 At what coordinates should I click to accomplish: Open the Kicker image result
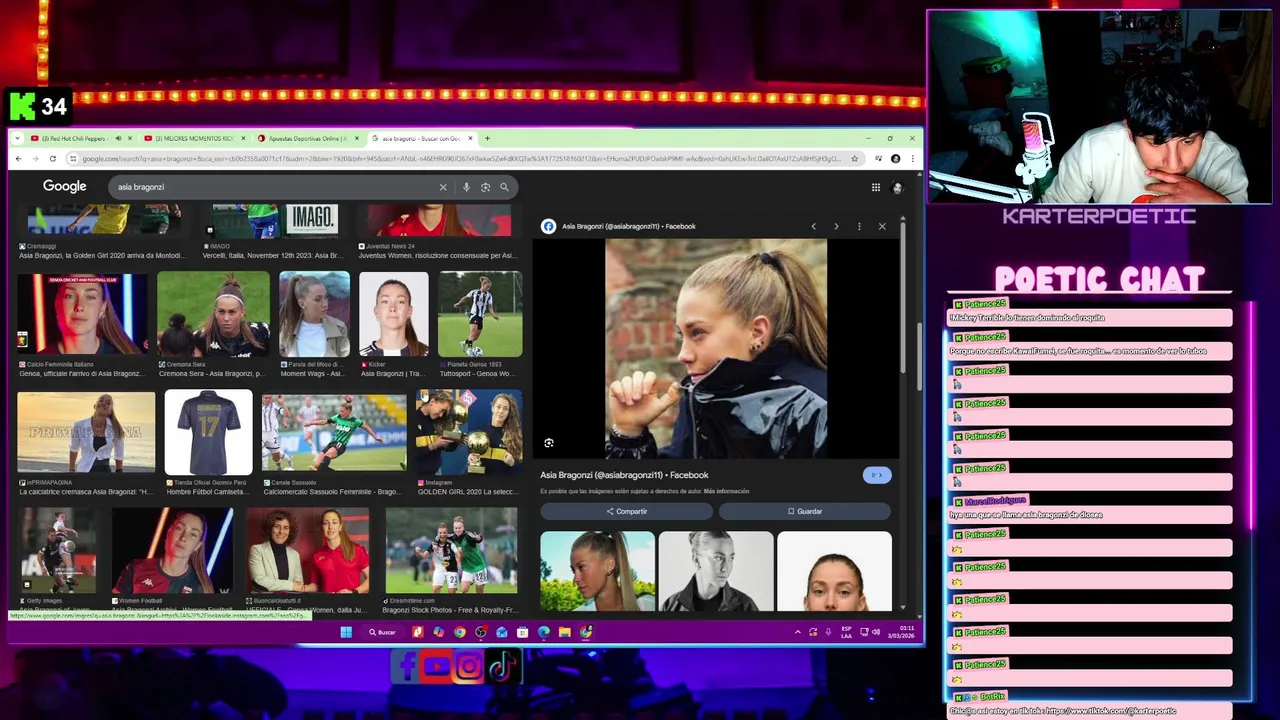(394, 316)
